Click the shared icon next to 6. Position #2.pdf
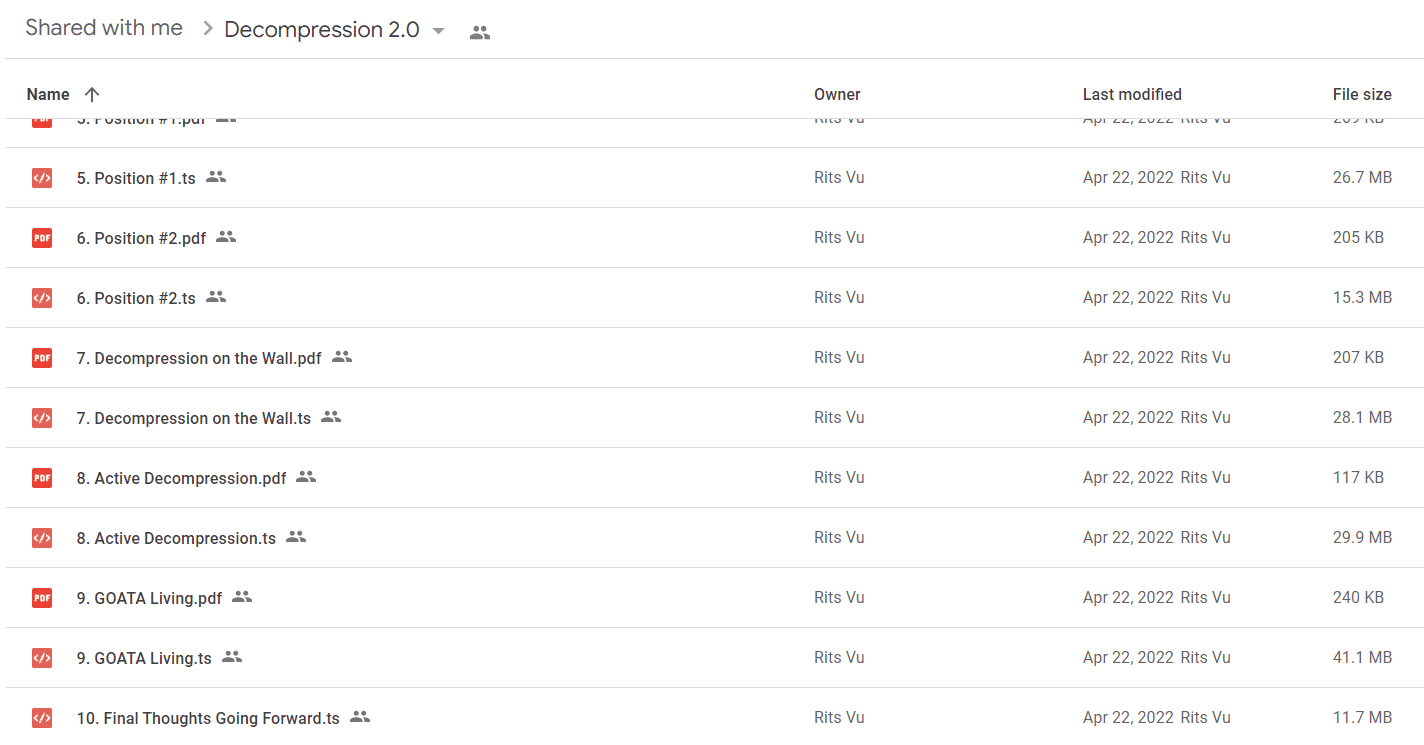The image size is (1424, 745). click(226, 237)
